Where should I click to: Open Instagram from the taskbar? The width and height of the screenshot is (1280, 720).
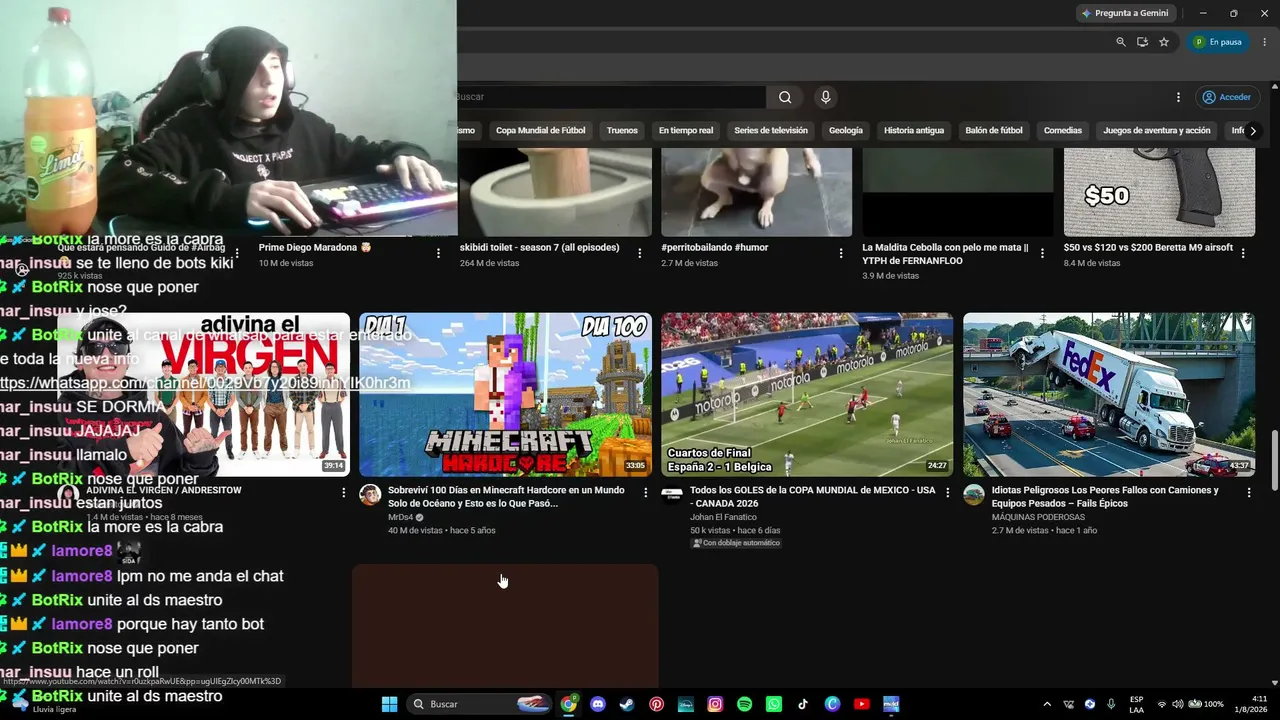[715, 704]
